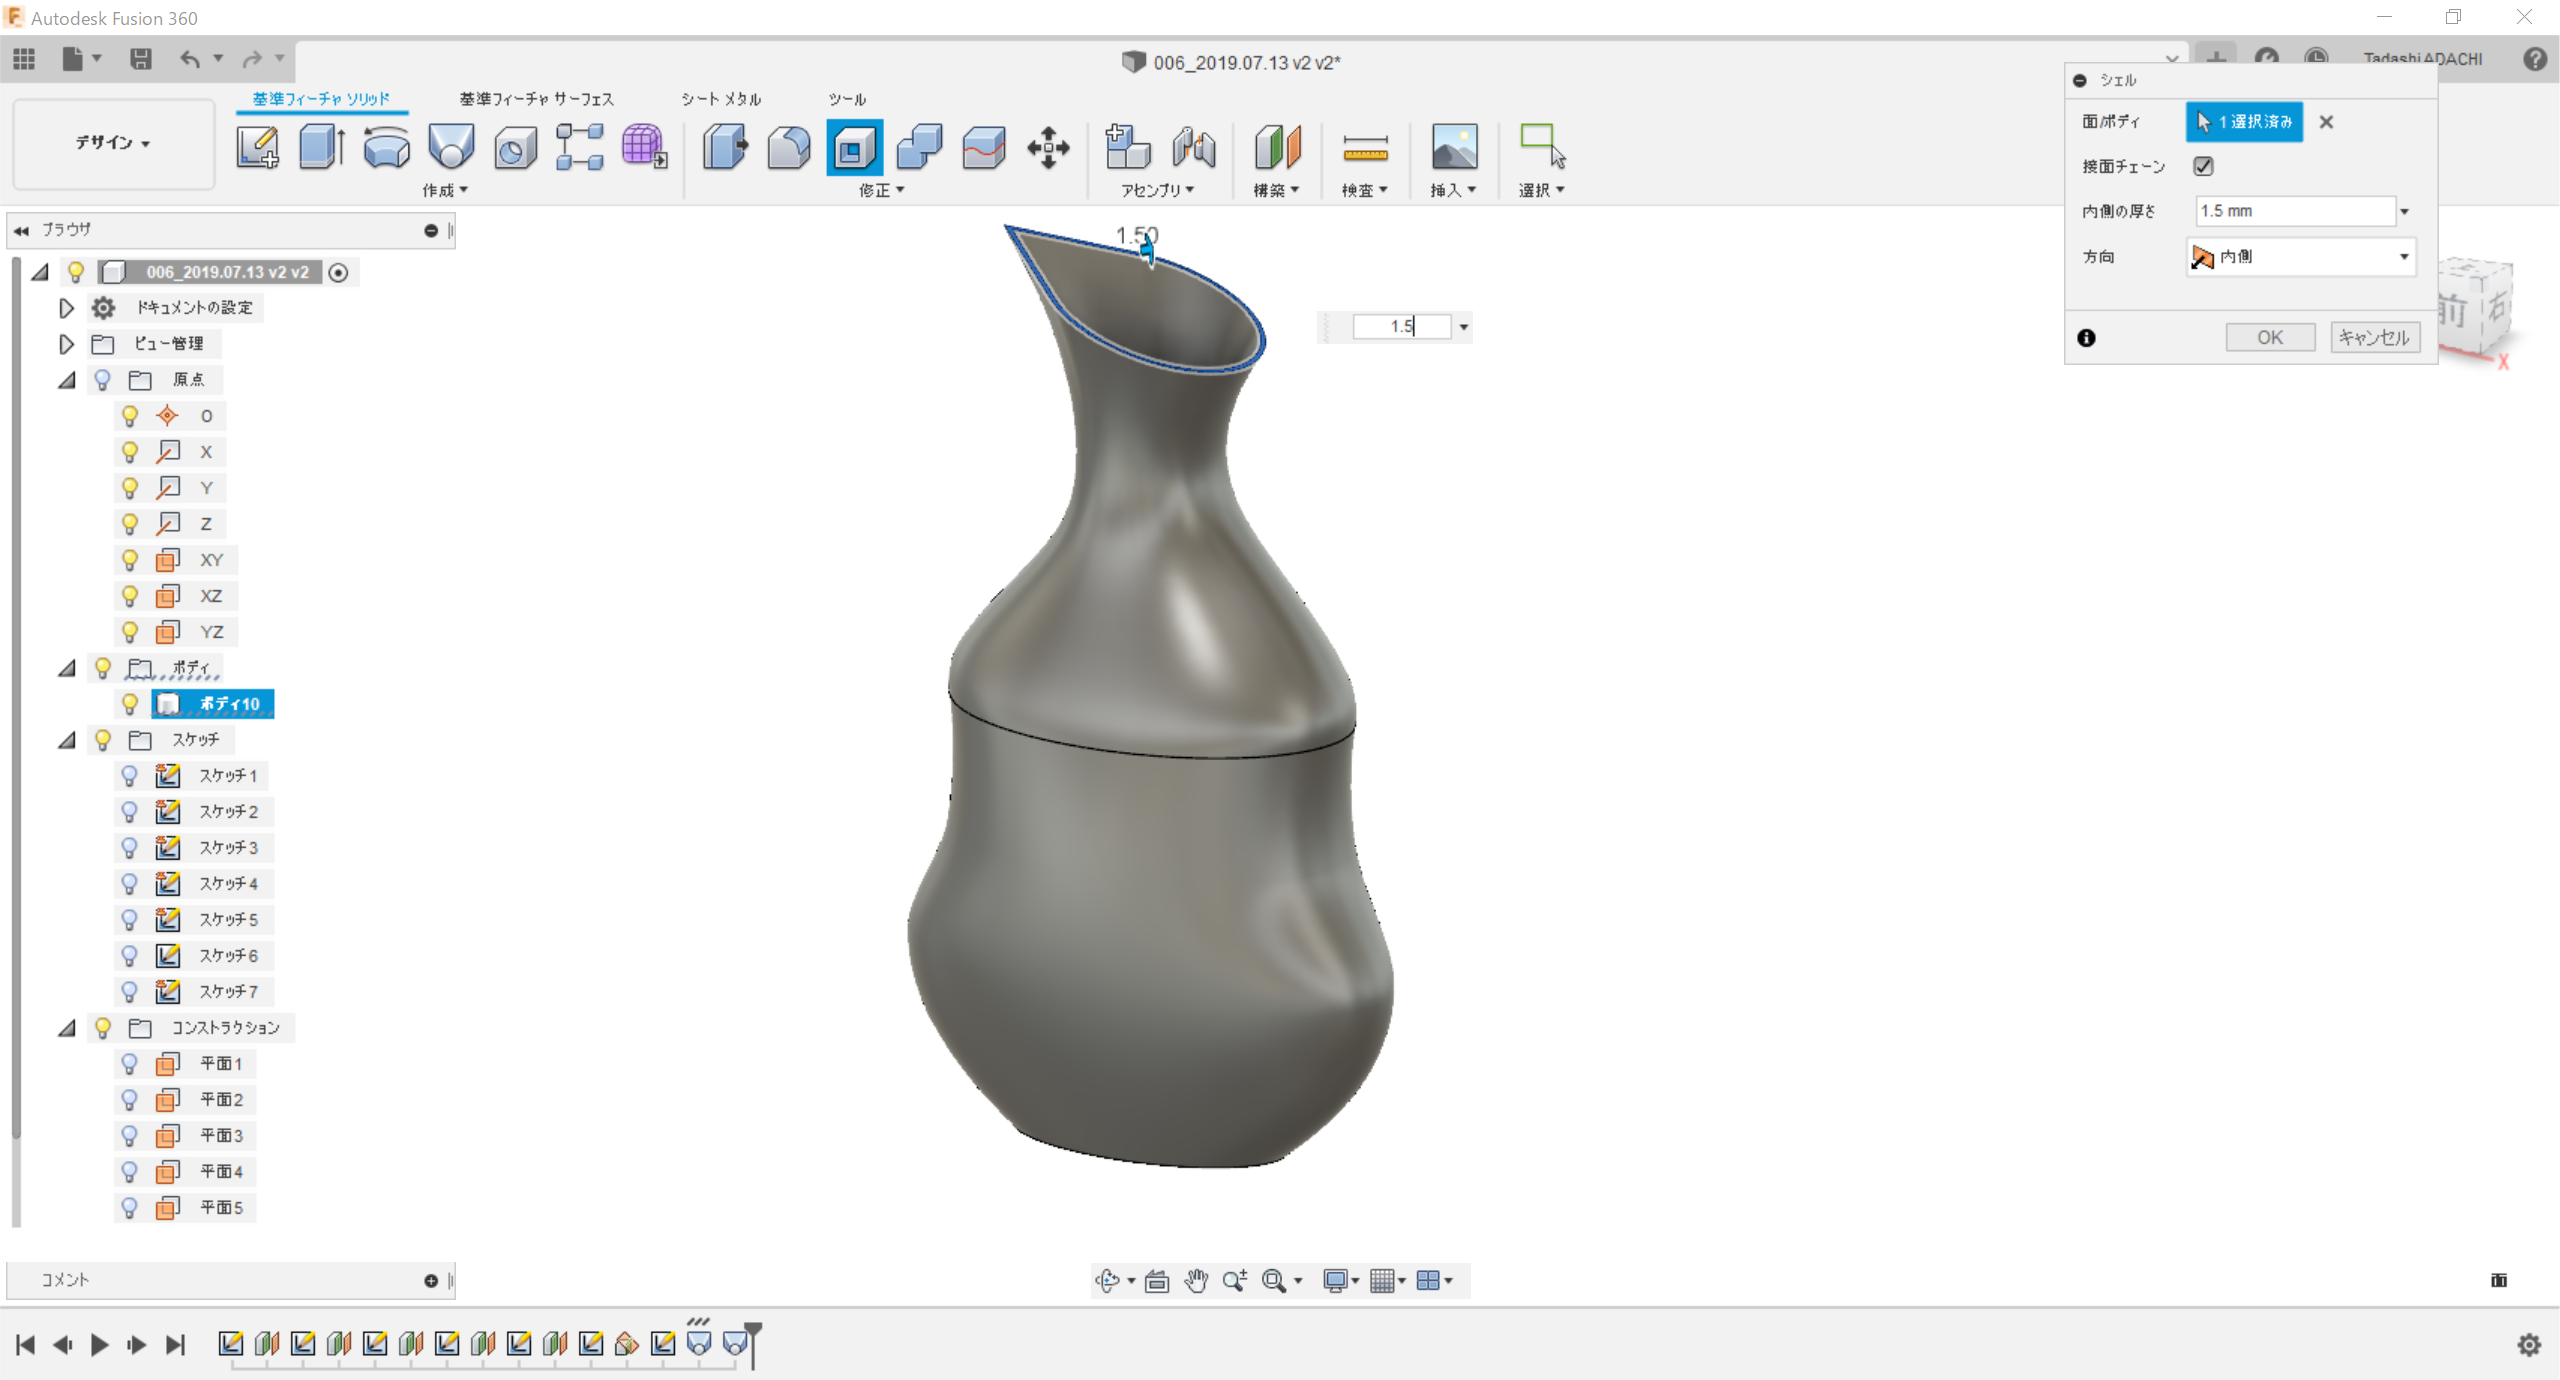This screenshot has height=1380, width=2560.
Task: Click the Measure ruler icon
Action: click(x=1365, y=148)
